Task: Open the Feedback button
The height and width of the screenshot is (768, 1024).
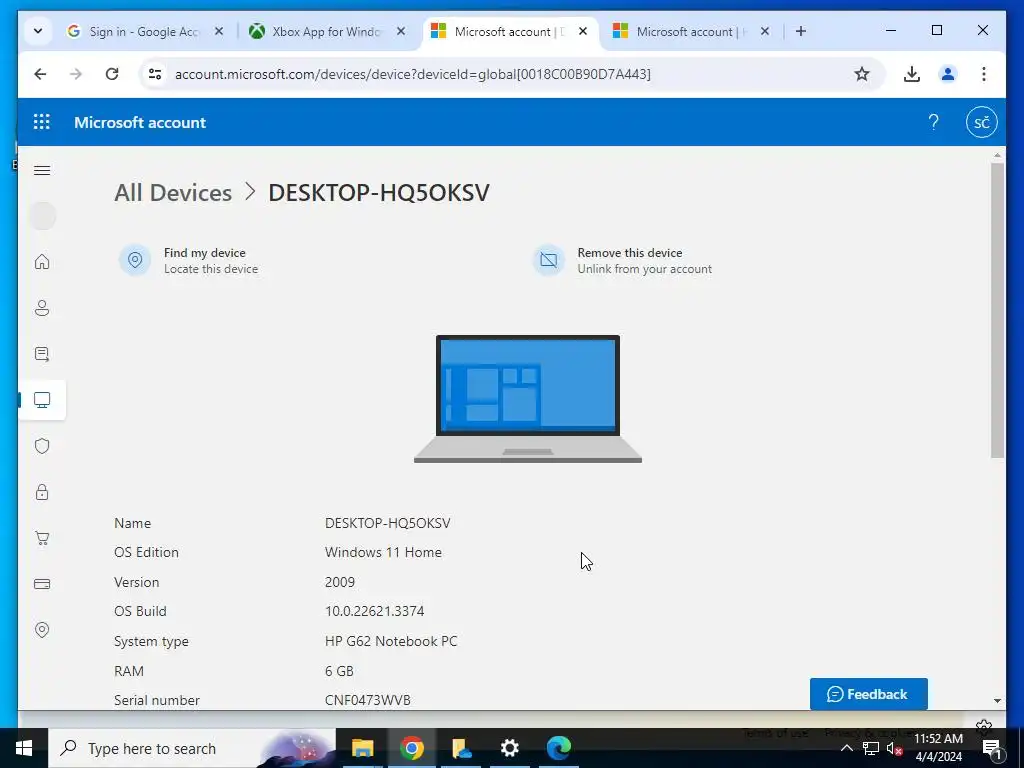Action: tap(869, 694)
